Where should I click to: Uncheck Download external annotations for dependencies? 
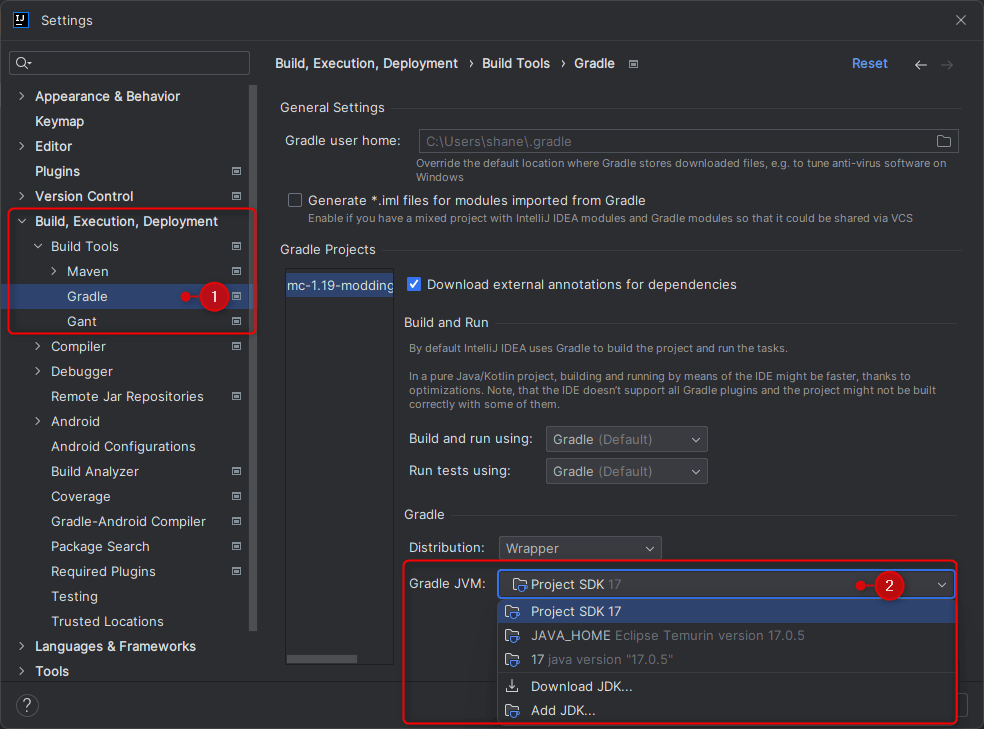(x=414, y=284)
